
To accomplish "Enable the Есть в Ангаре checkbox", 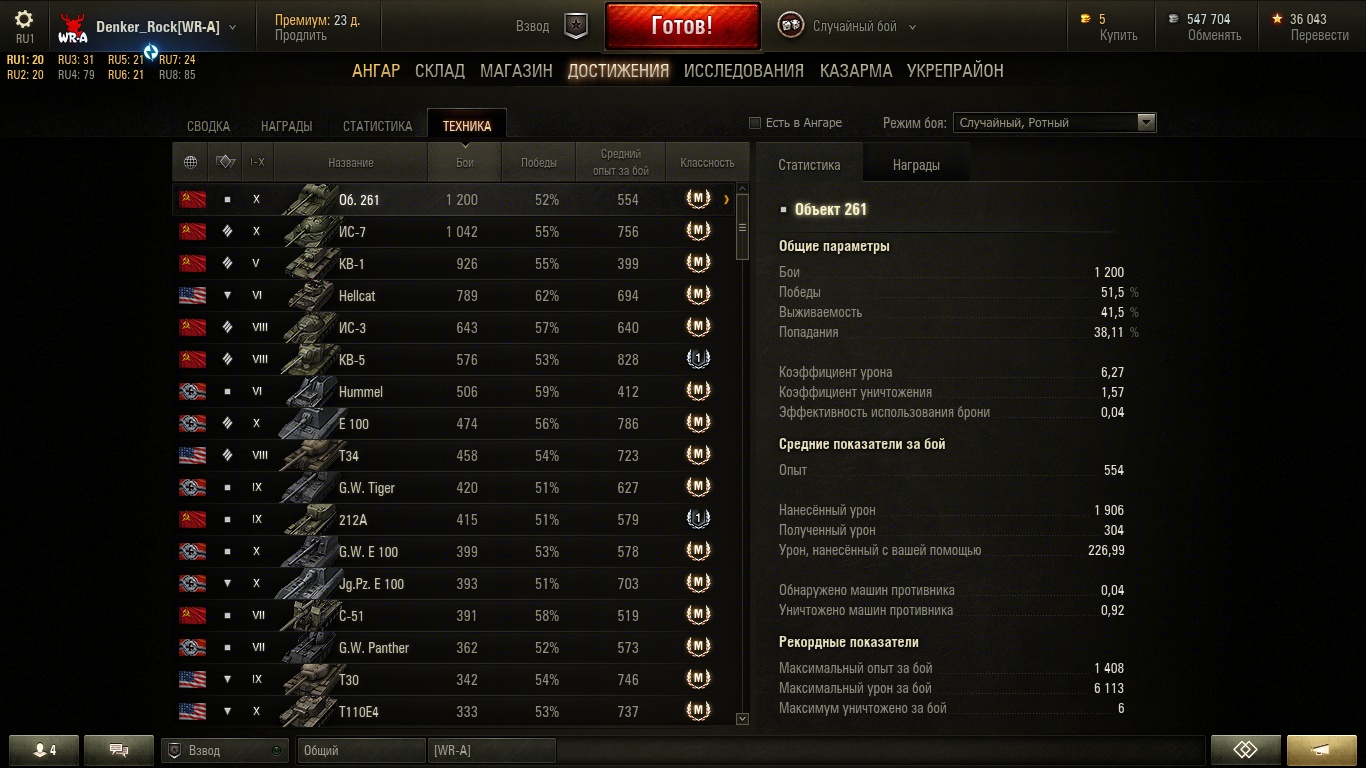I will pyautogui.click(x=755, y=123).
